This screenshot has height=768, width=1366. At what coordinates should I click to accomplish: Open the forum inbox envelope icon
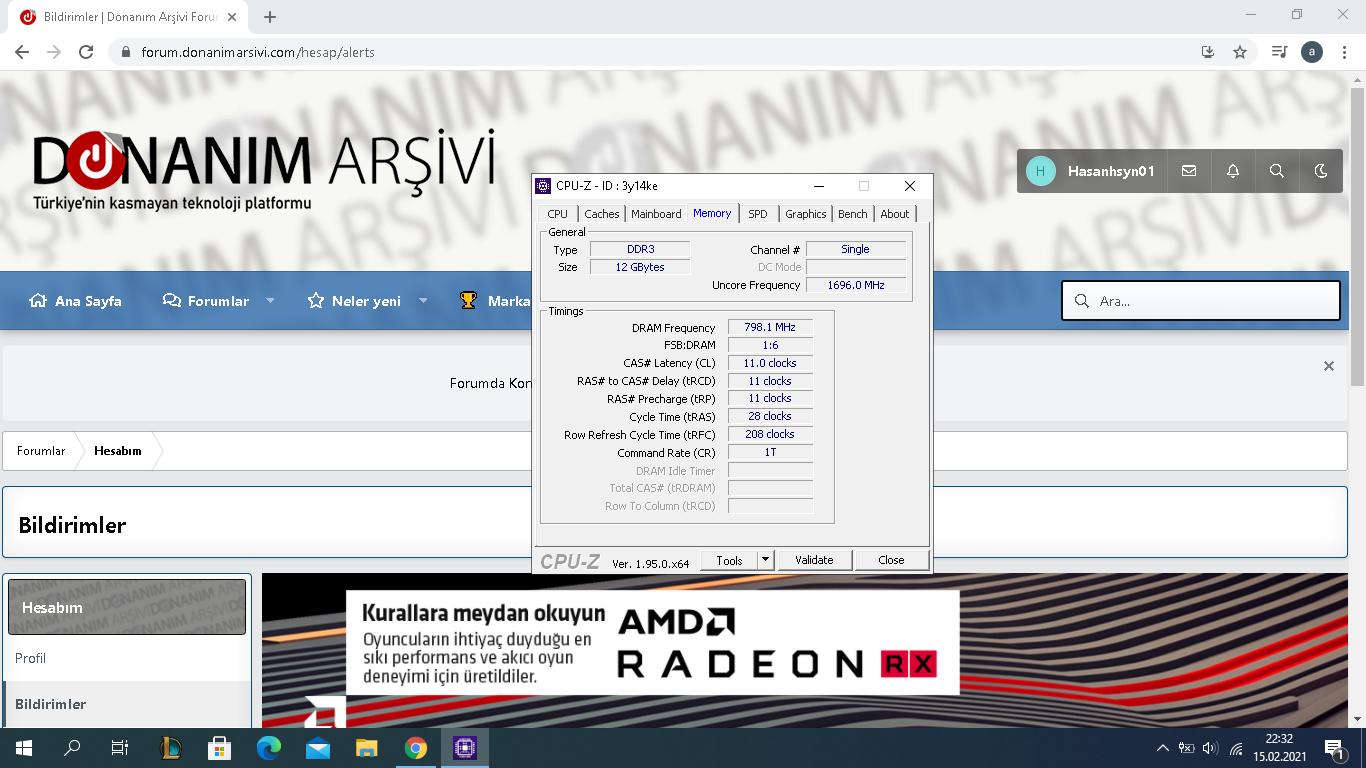pyautogui.click(x=1189, y=171)
